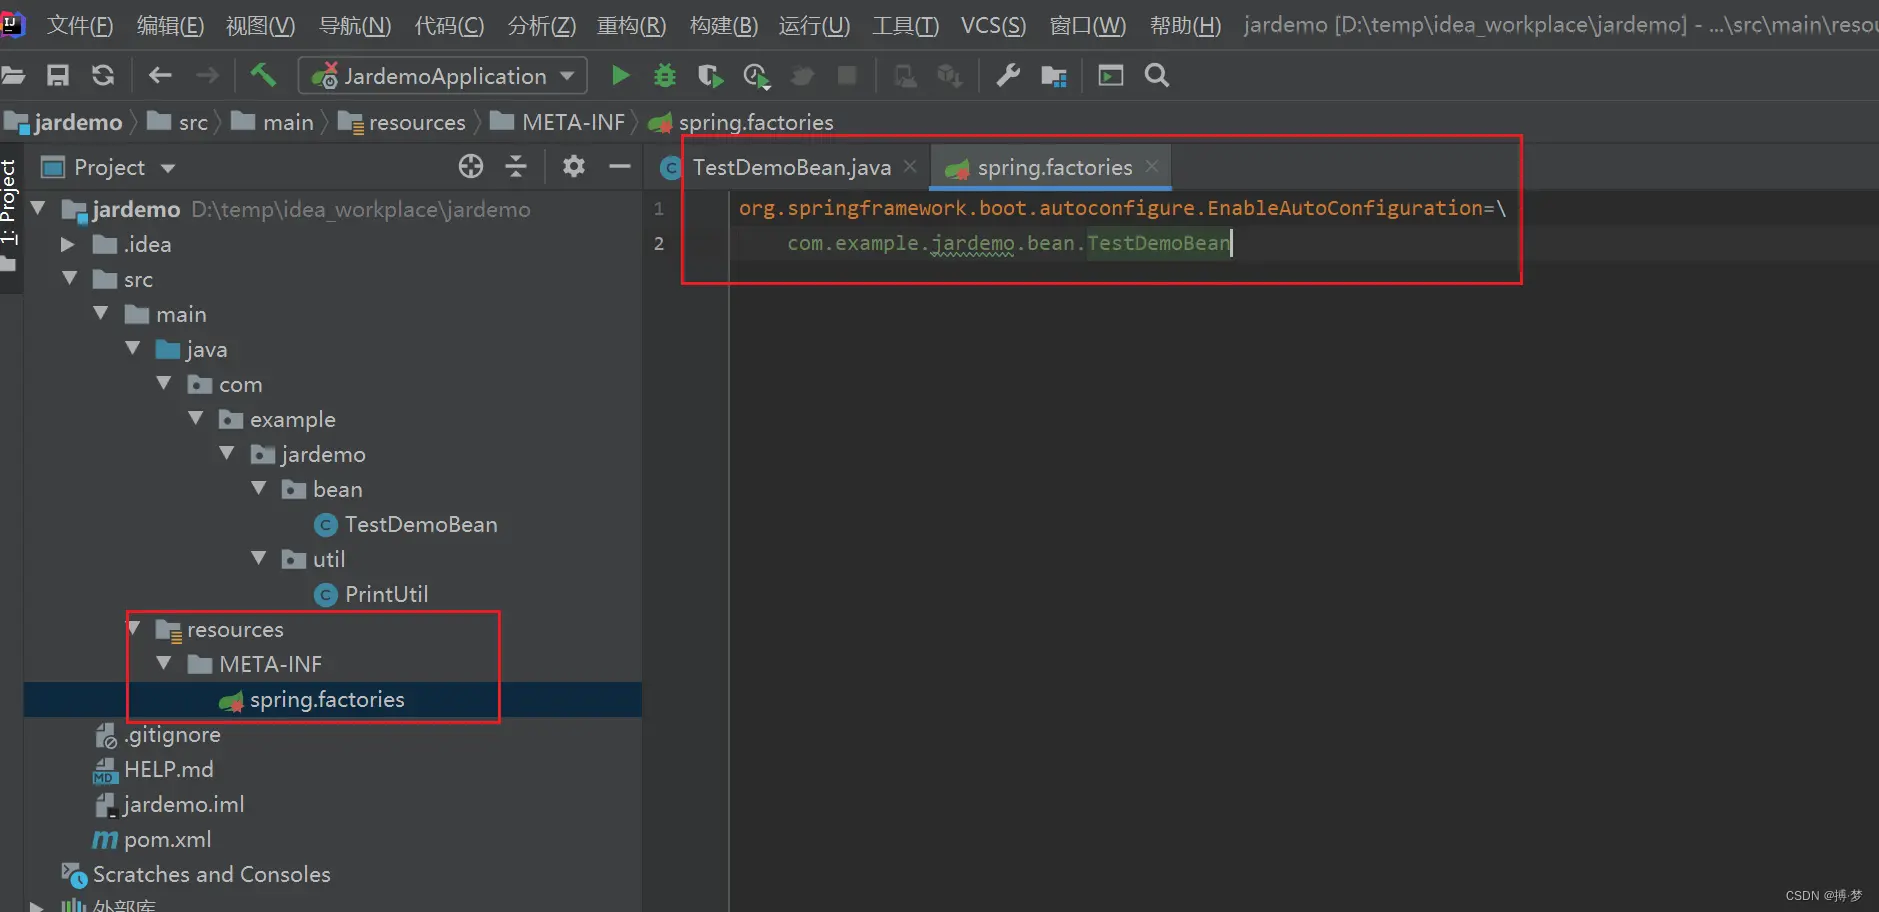Screen dimensions: 1879x912
Task: Collapse the src folder arrow
Action: click(70, 279)
